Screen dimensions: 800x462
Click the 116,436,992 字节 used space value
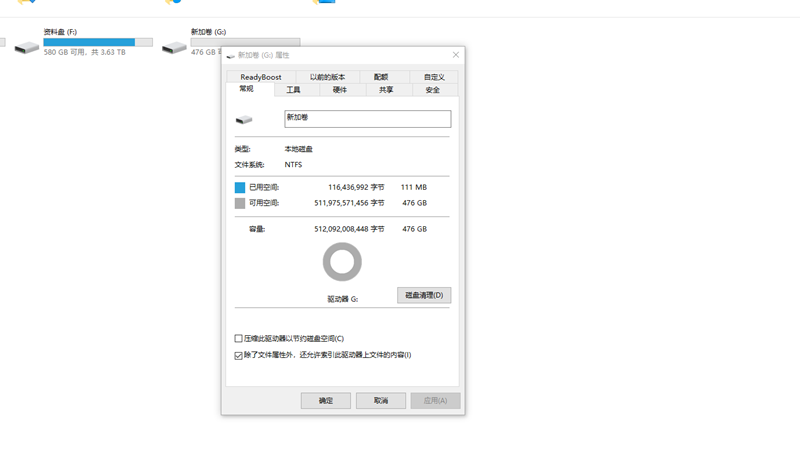tap(356, 187)
